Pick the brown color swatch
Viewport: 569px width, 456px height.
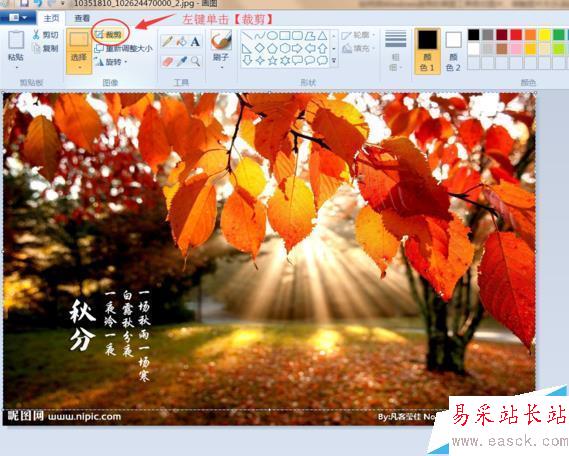pos(502,49)
